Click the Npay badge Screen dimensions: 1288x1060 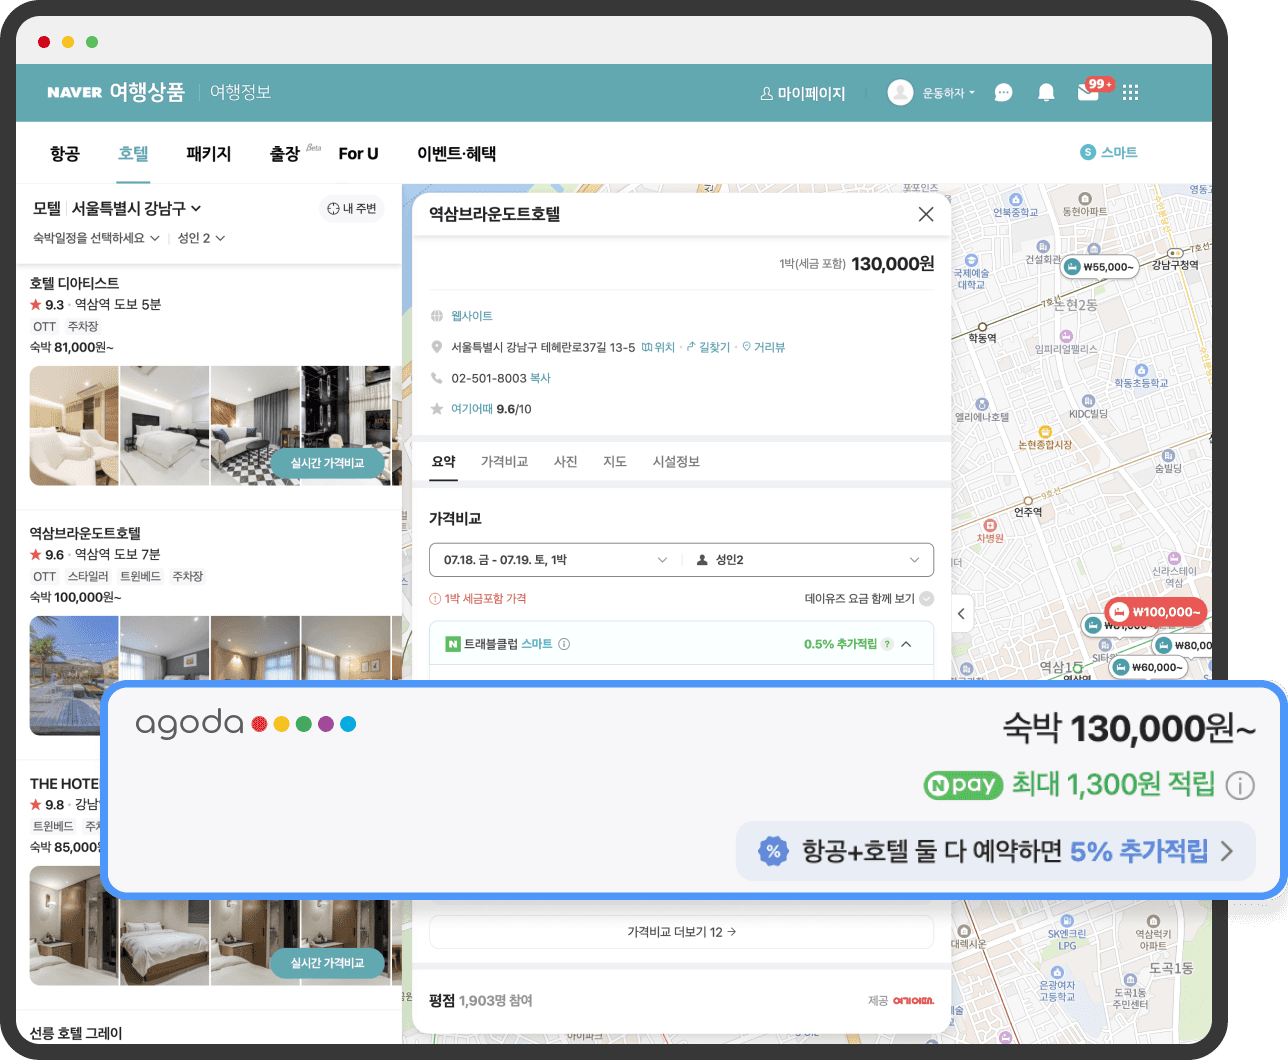click(x=962, y=785)
